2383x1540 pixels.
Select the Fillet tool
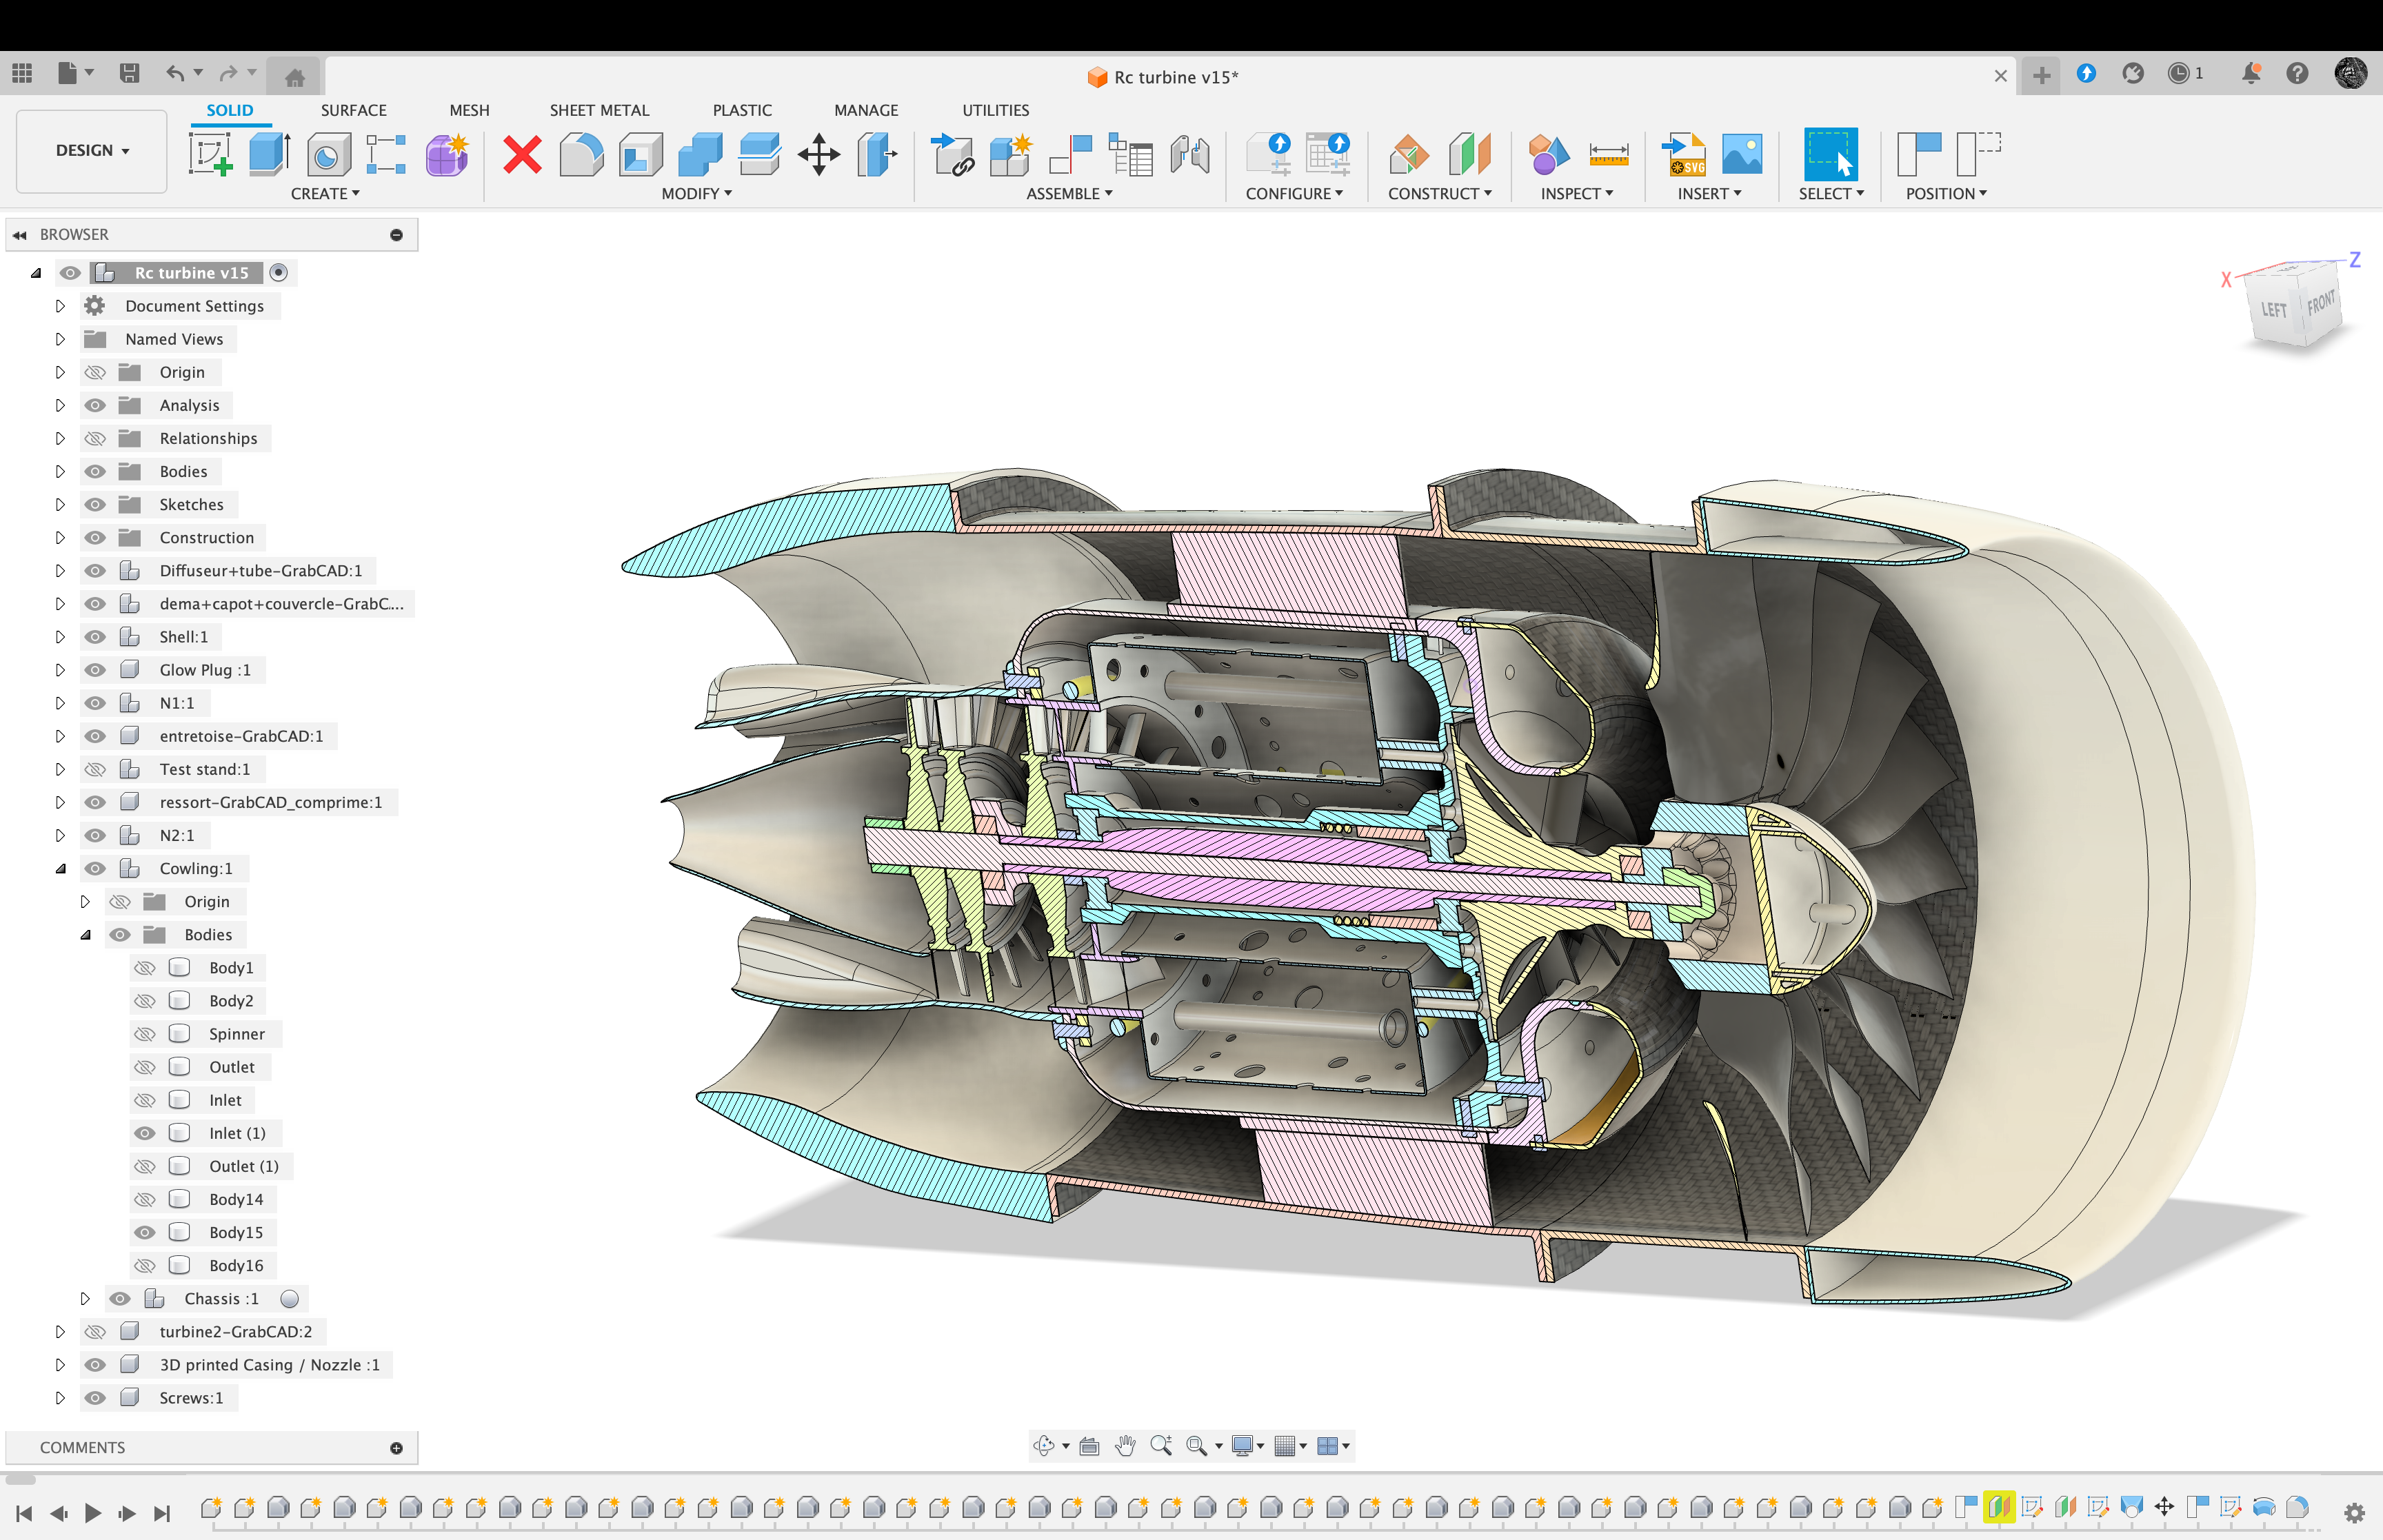coord(581,155)
